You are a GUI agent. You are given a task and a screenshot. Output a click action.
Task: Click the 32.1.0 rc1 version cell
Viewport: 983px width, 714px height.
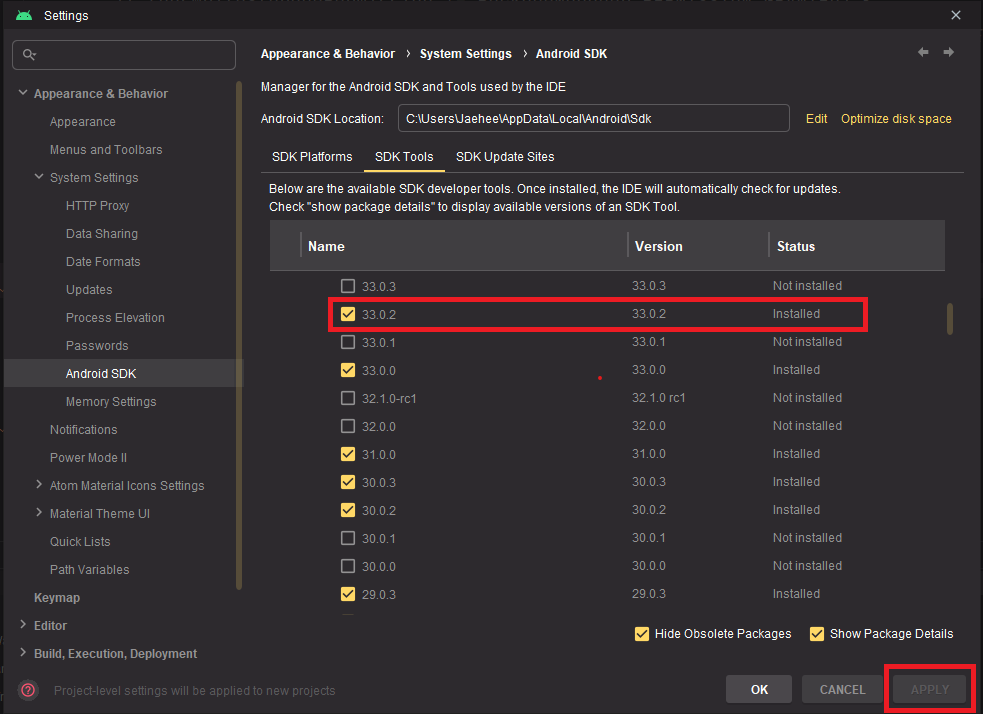tap(658, 398)
